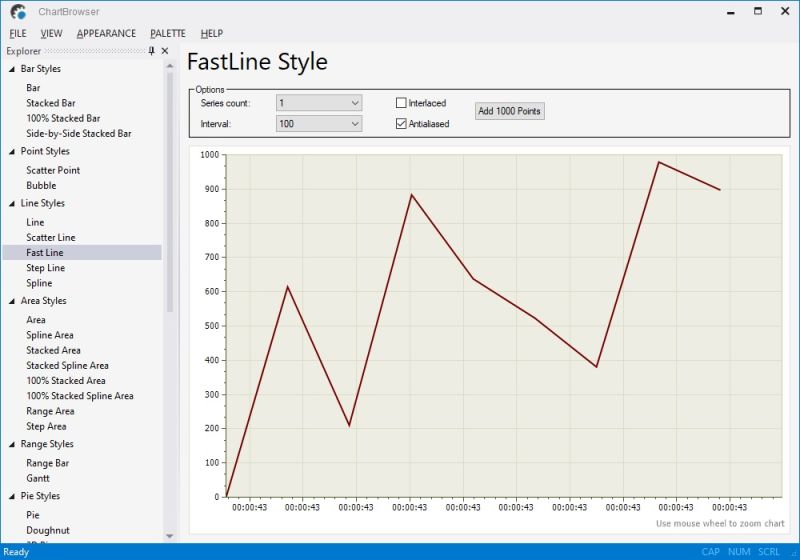Select Spline Area chart style
The height and width of the screenshot is (560, 800).
(x=50, y=335)
